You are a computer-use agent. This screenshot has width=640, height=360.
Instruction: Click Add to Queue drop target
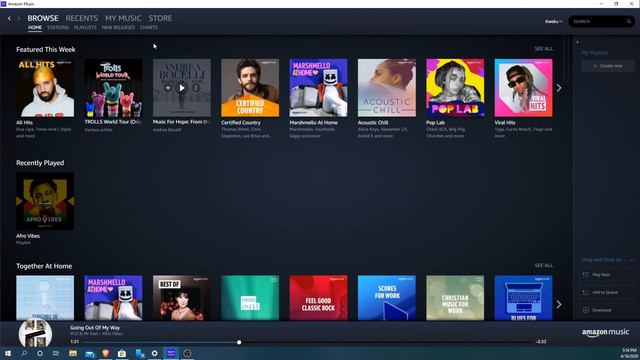point(607,292)
